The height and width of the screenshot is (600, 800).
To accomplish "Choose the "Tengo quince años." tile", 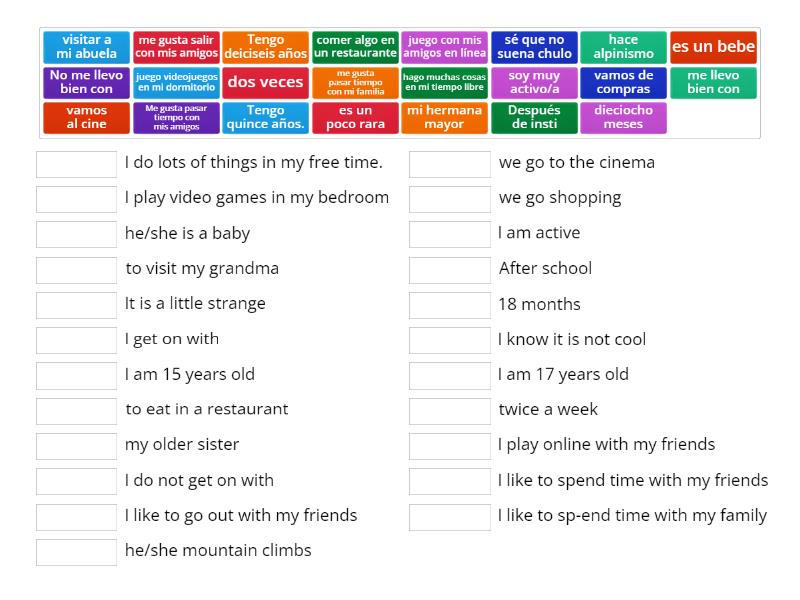I will coord(265,117).
